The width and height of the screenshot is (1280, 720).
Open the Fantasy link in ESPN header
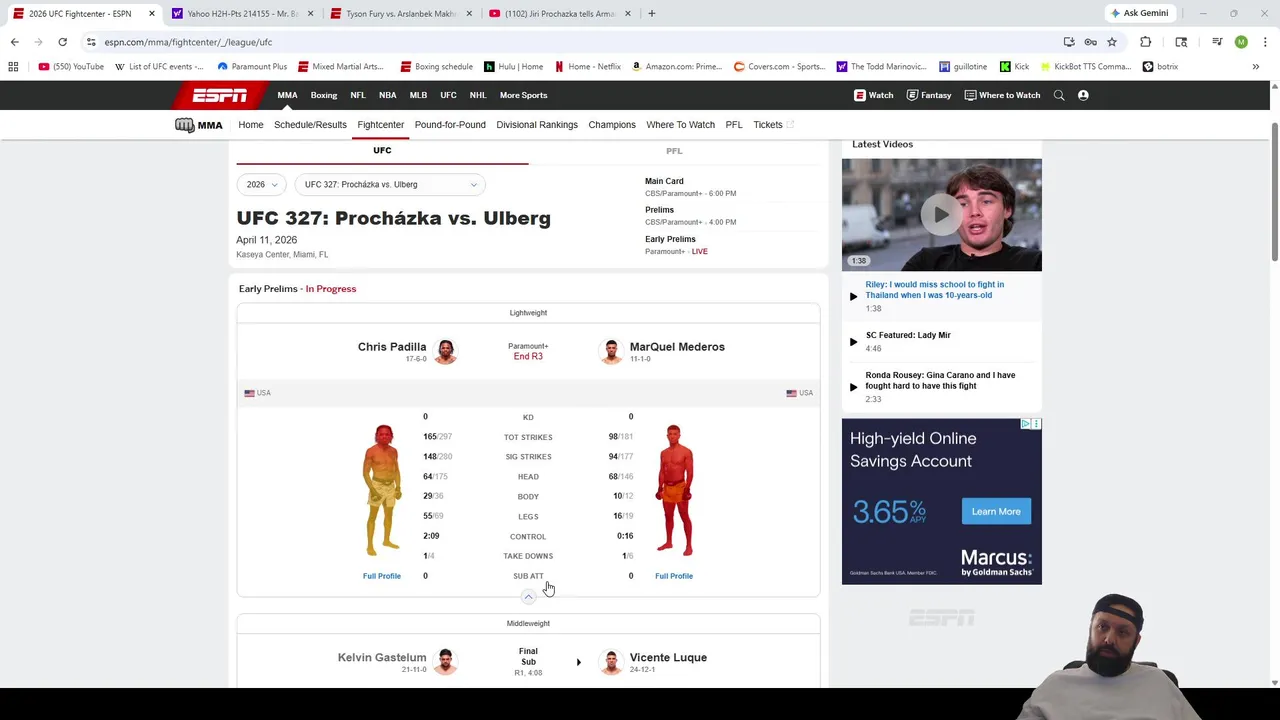coord(929,95)
